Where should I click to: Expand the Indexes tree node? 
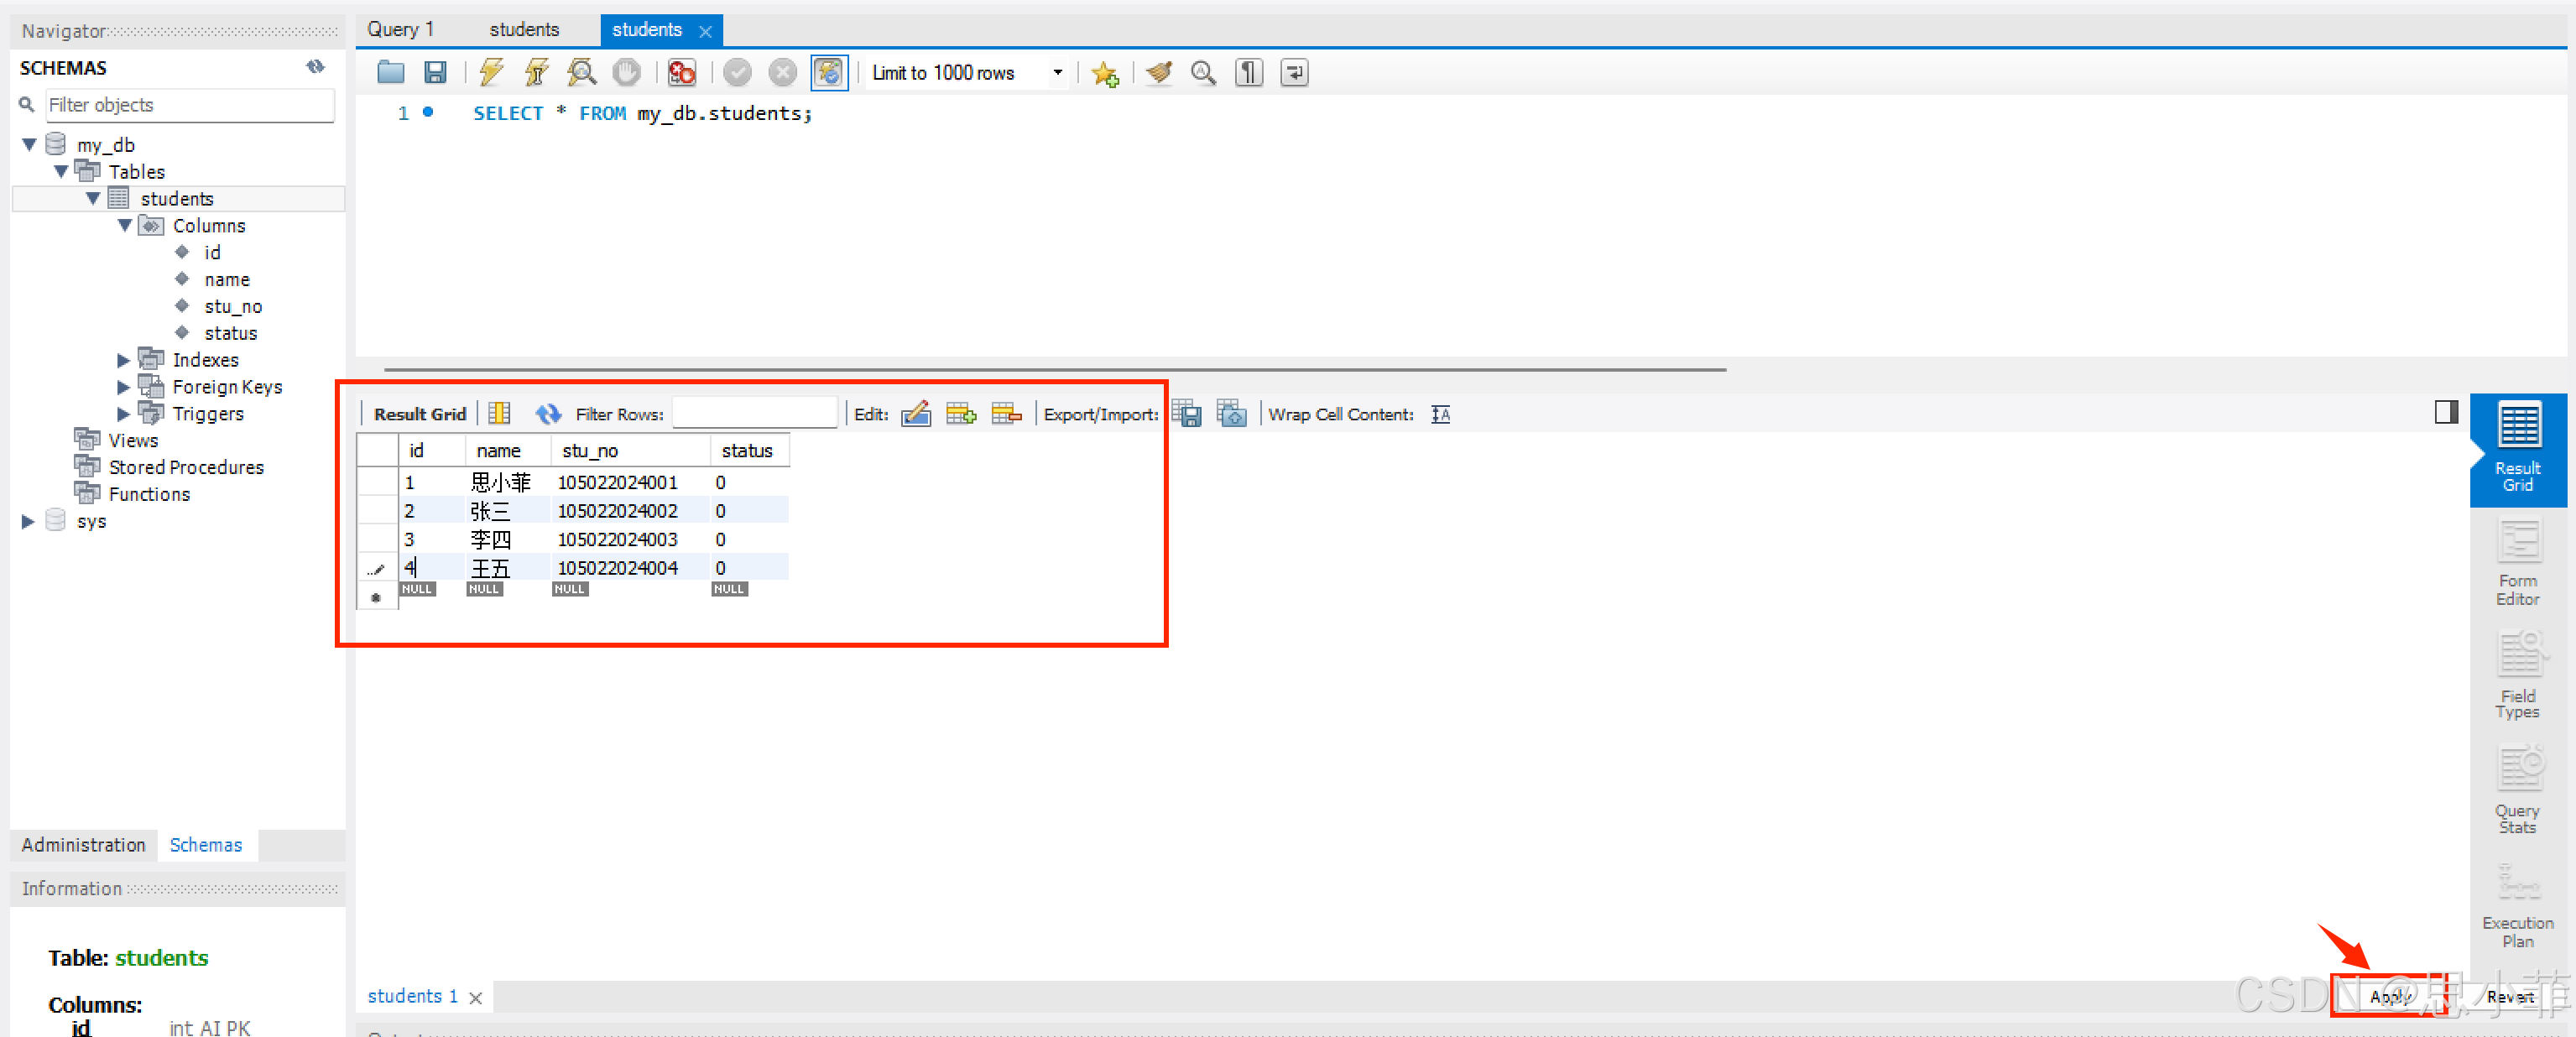[124, 360]
